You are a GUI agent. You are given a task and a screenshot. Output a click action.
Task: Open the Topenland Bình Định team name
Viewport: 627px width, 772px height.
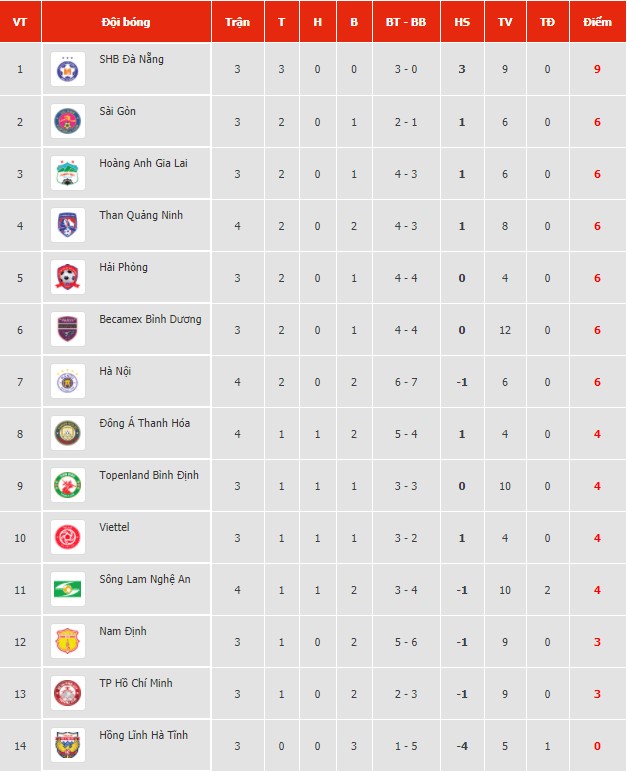point(149,476)
